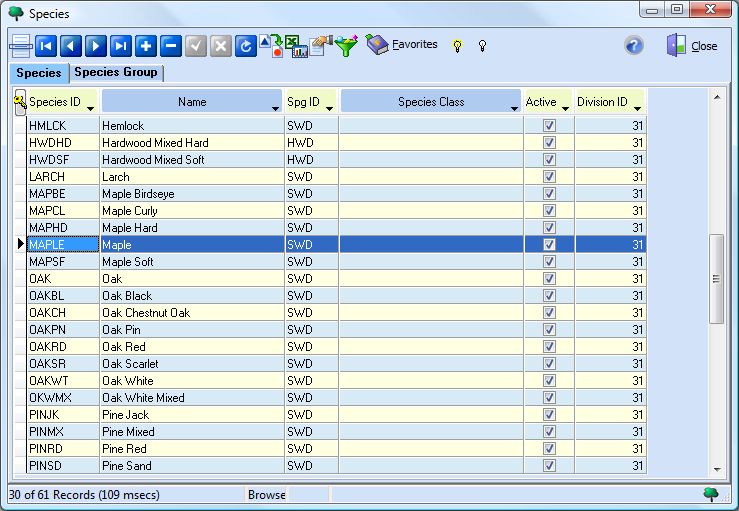The height and width of the screenshot is (511, 739).
Task: Add a new species record
Action: (x=146, y=46)
